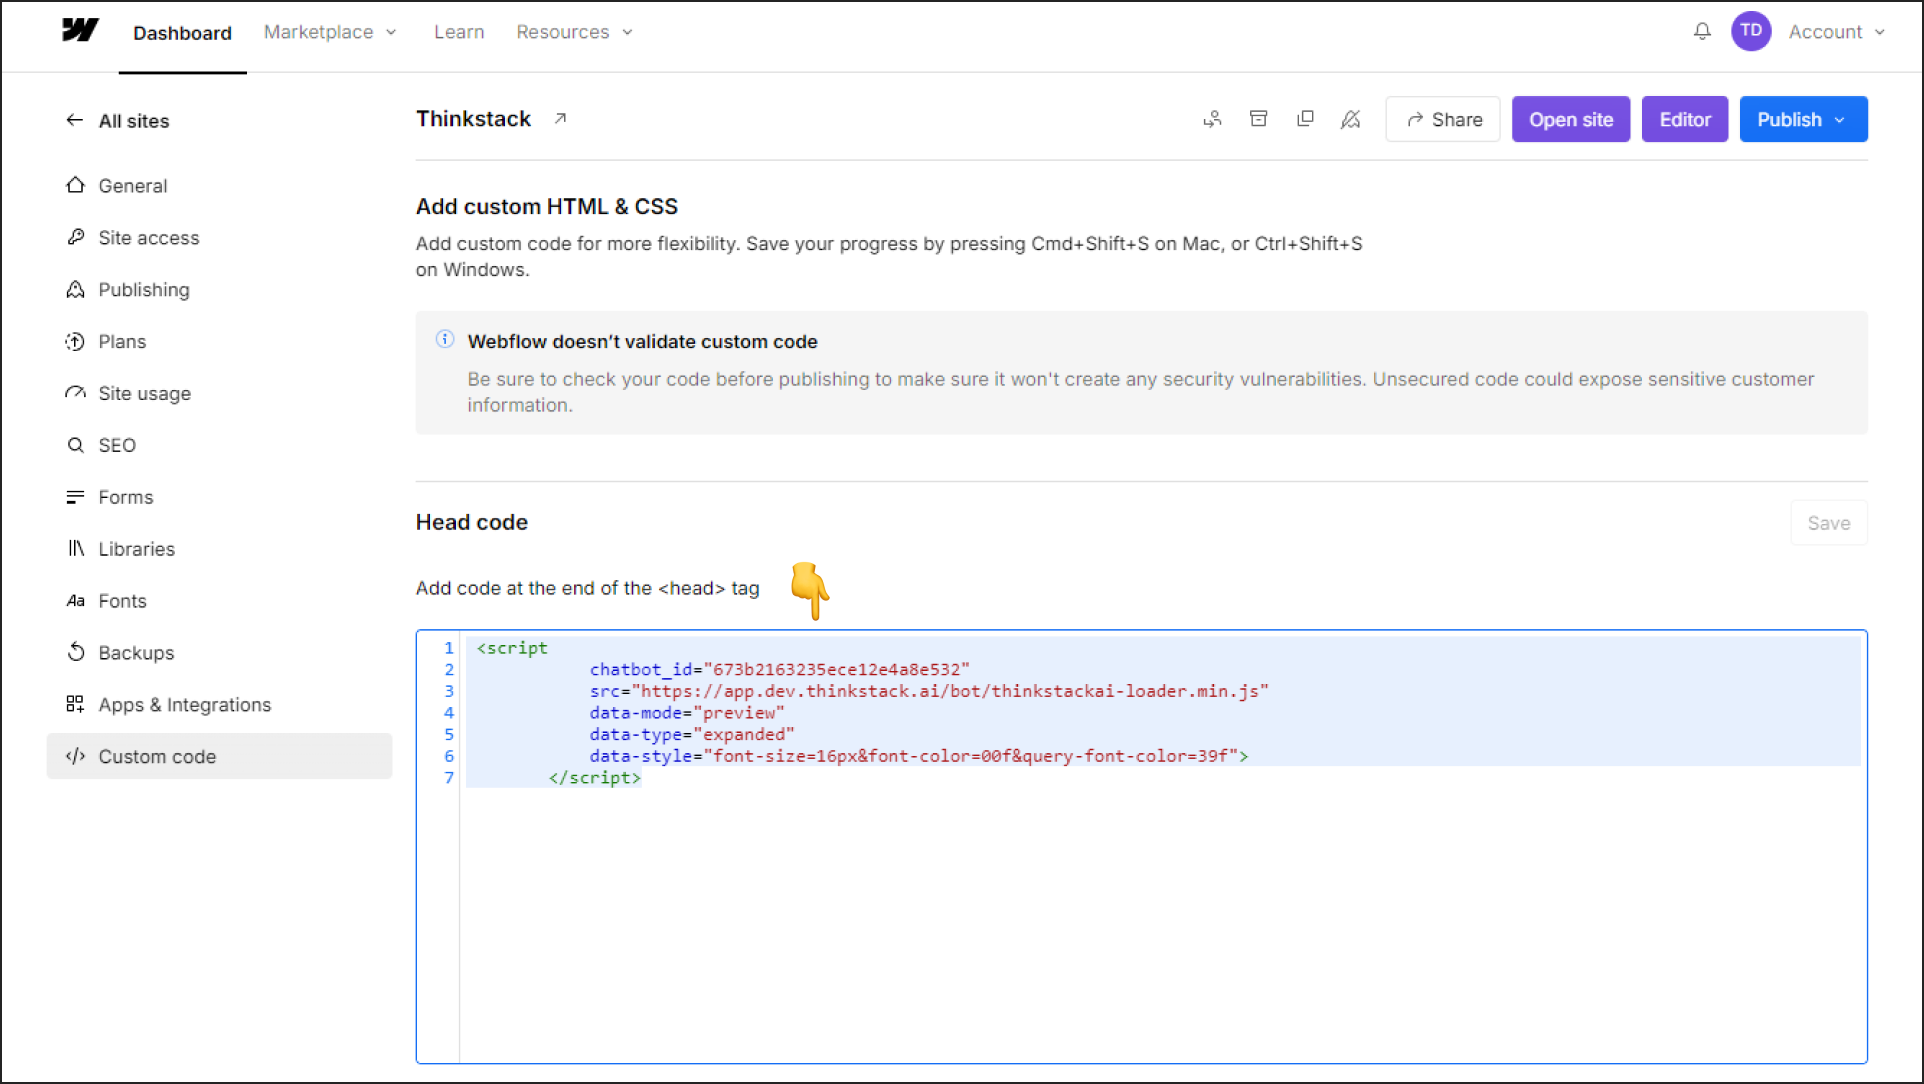Click line number 4 in the gutter
The width and height of the screenshot is (1924, 1084).
click(x=449, y=713)
